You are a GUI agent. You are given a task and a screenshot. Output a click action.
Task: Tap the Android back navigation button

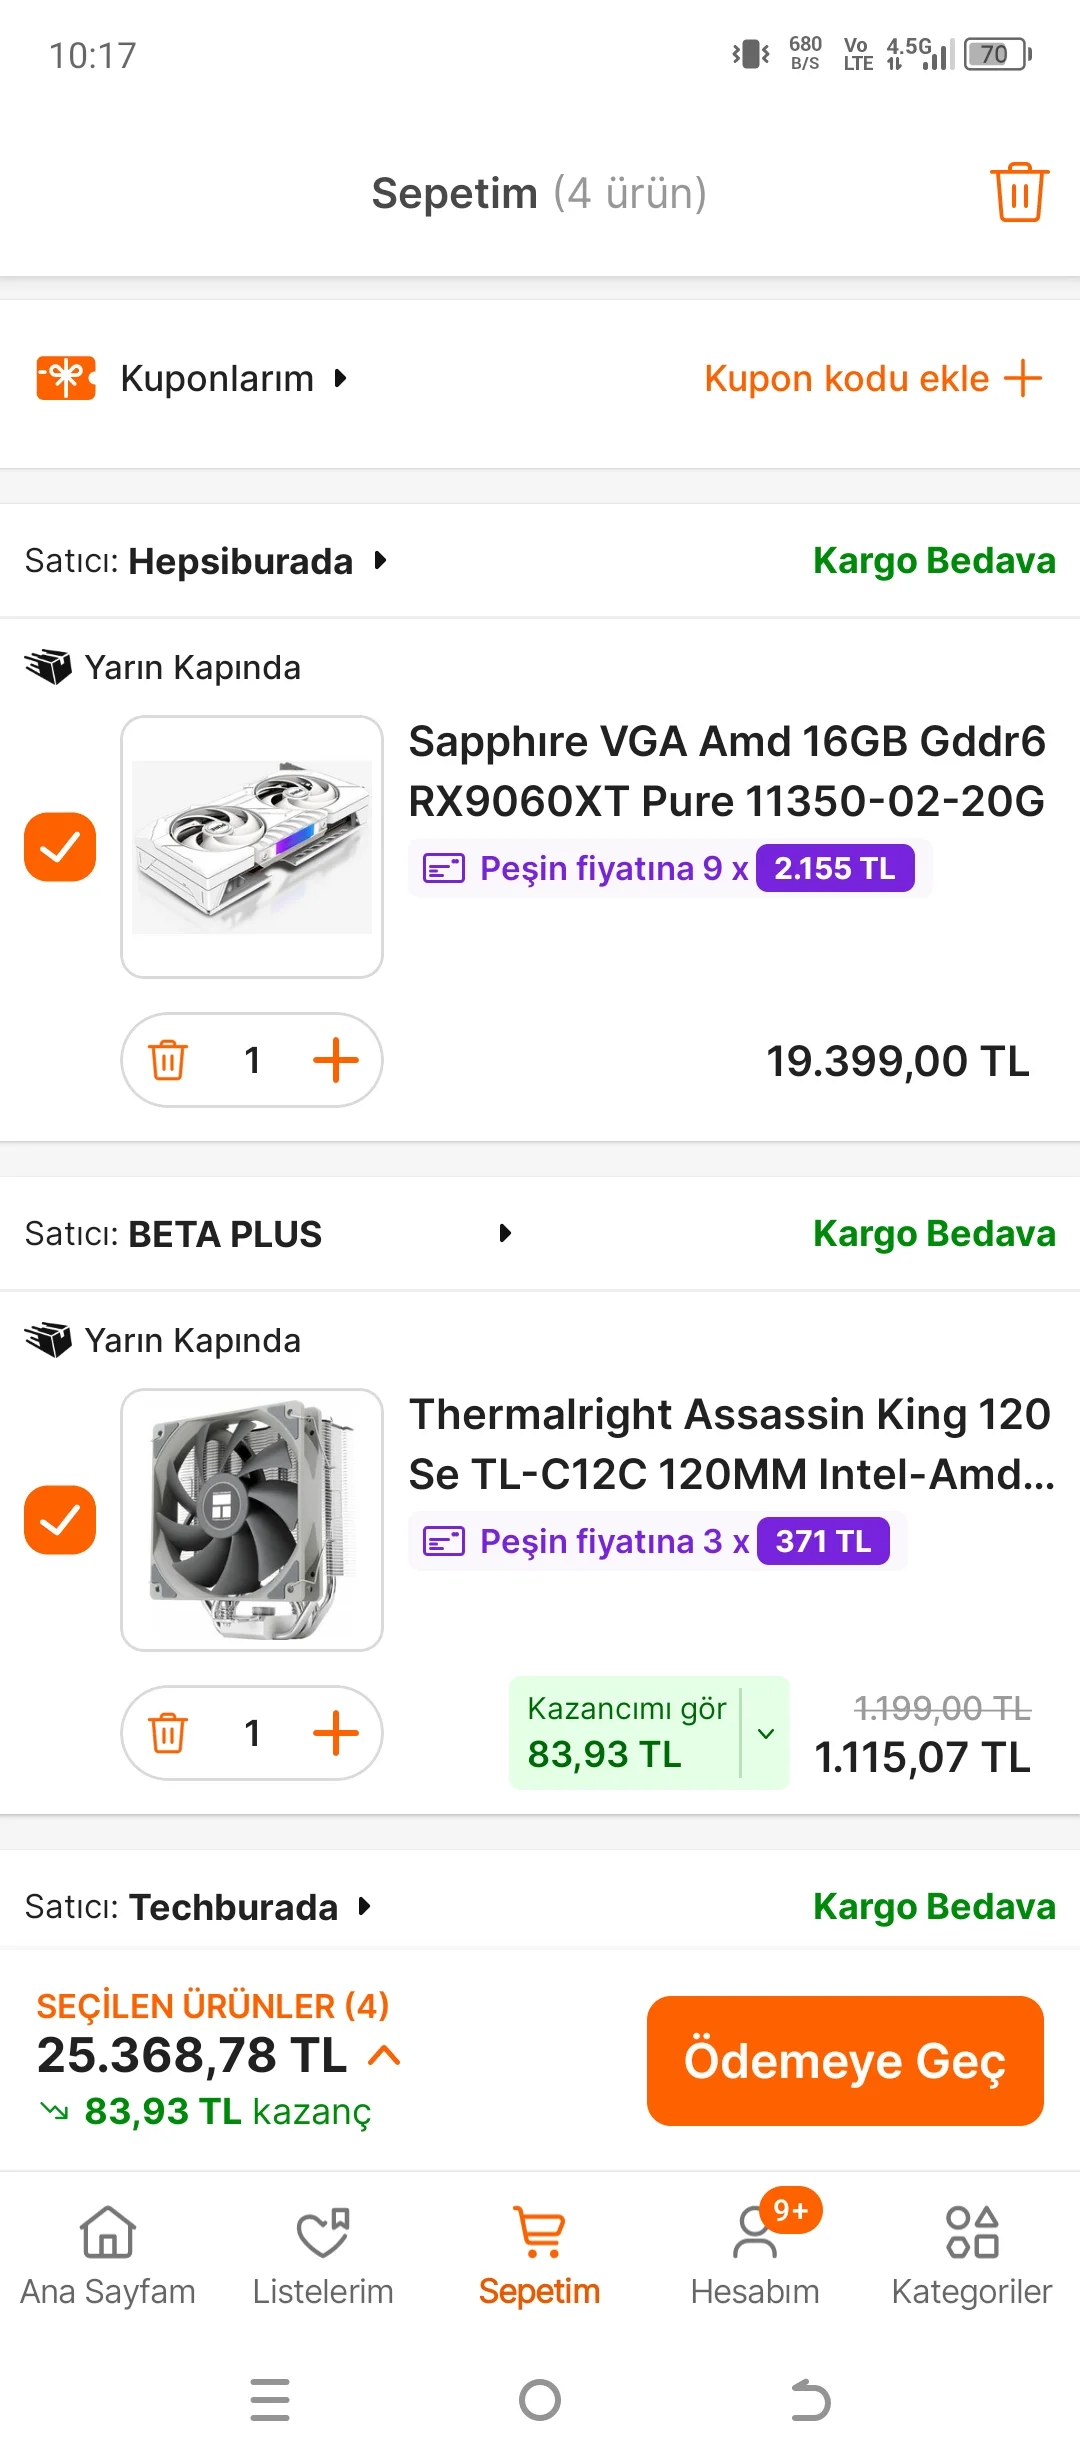810,2400
